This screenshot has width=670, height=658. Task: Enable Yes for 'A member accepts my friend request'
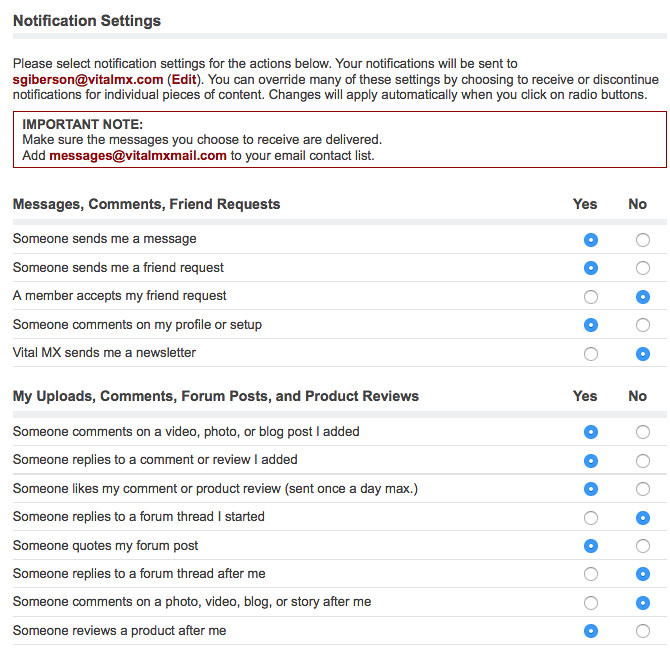(591, 297)
